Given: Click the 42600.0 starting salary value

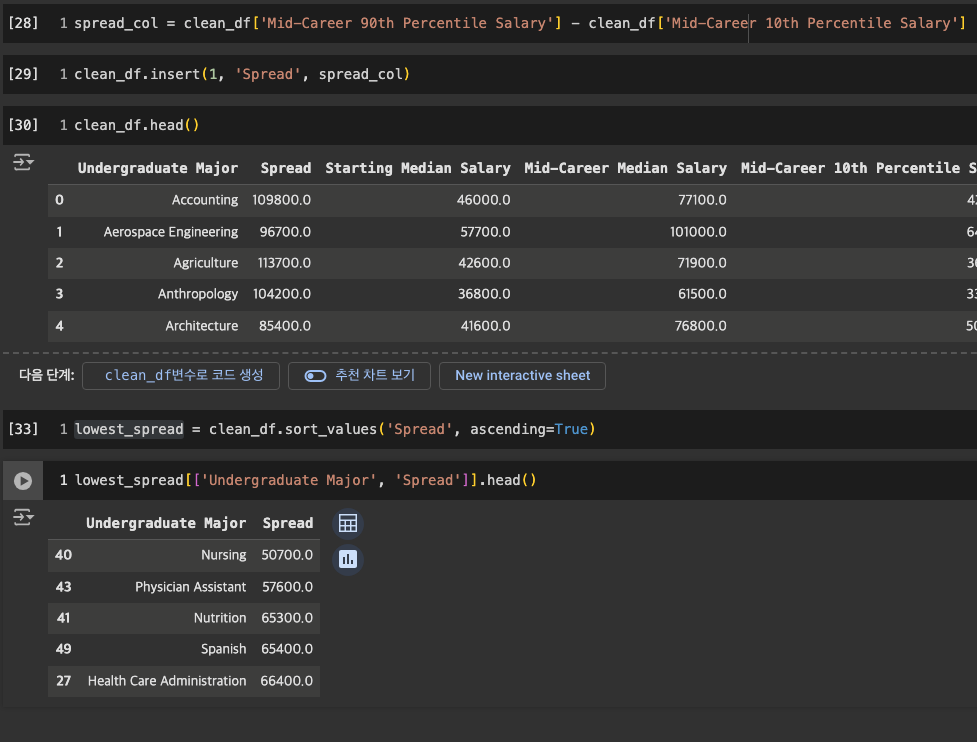Looking at the screenshot, I should (x=484, y=263).
